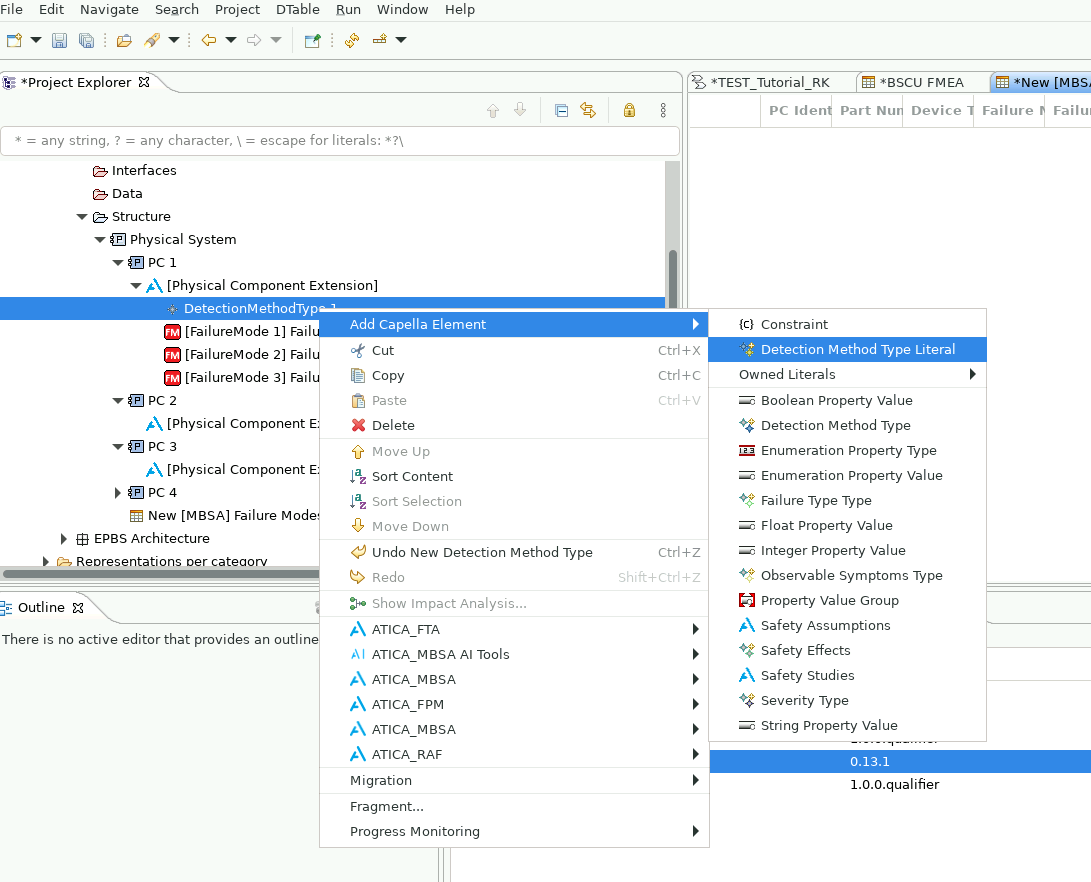
Task: Click the Constraint {c} icon in submenu
Action: click(x=747, y=324)
